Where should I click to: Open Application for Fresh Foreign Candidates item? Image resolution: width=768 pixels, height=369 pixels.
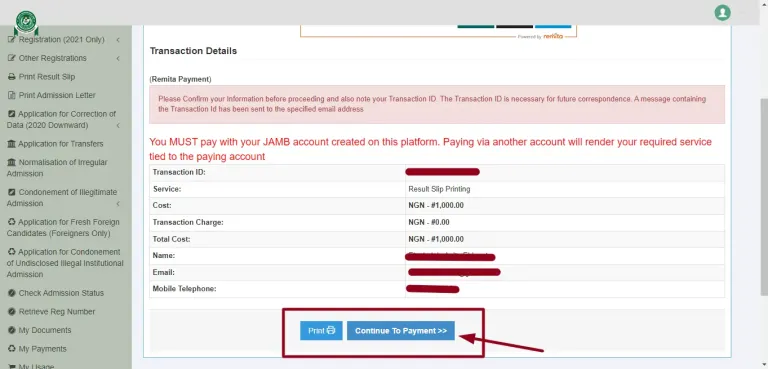pyautogui.click(x=63, y=227)
